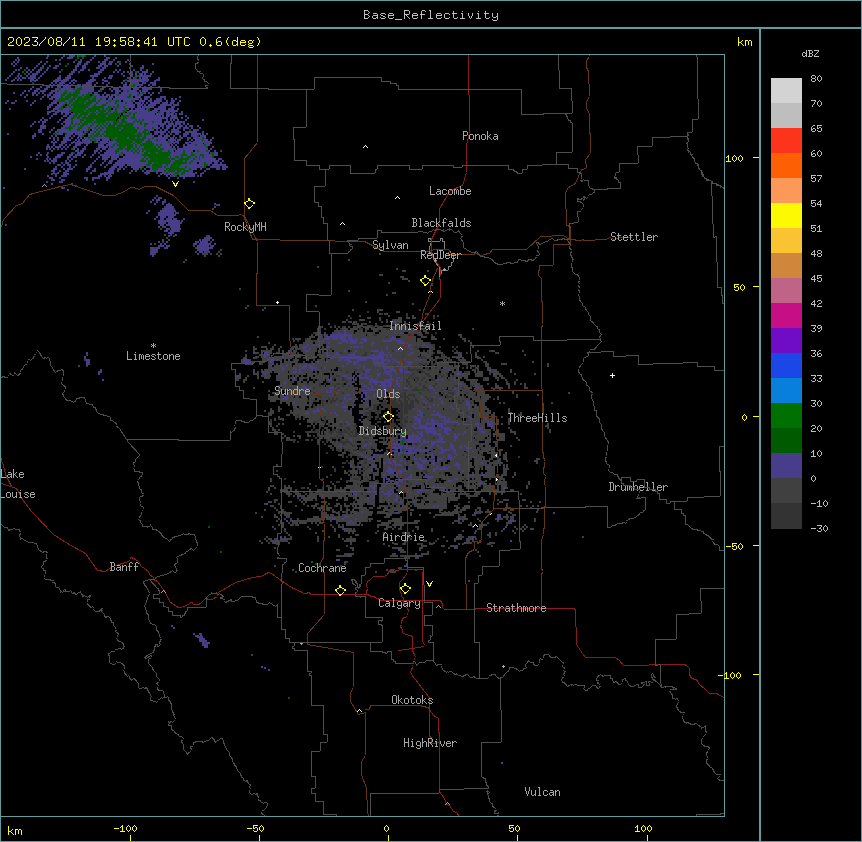The width and height of the screenshot is (862, 842).
Task: Select the royal blue 33-36 dBZ swatch
Action: pos(786,365)
